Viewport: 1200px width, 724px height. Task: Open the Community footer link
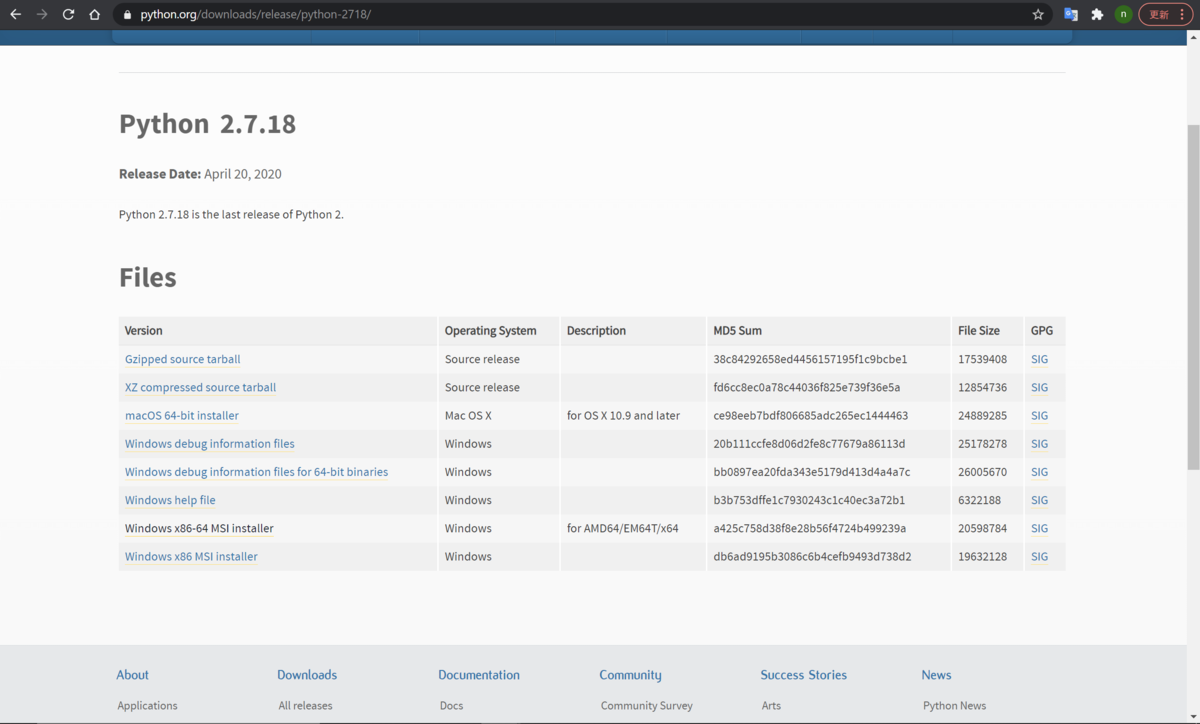pos(630,675)
